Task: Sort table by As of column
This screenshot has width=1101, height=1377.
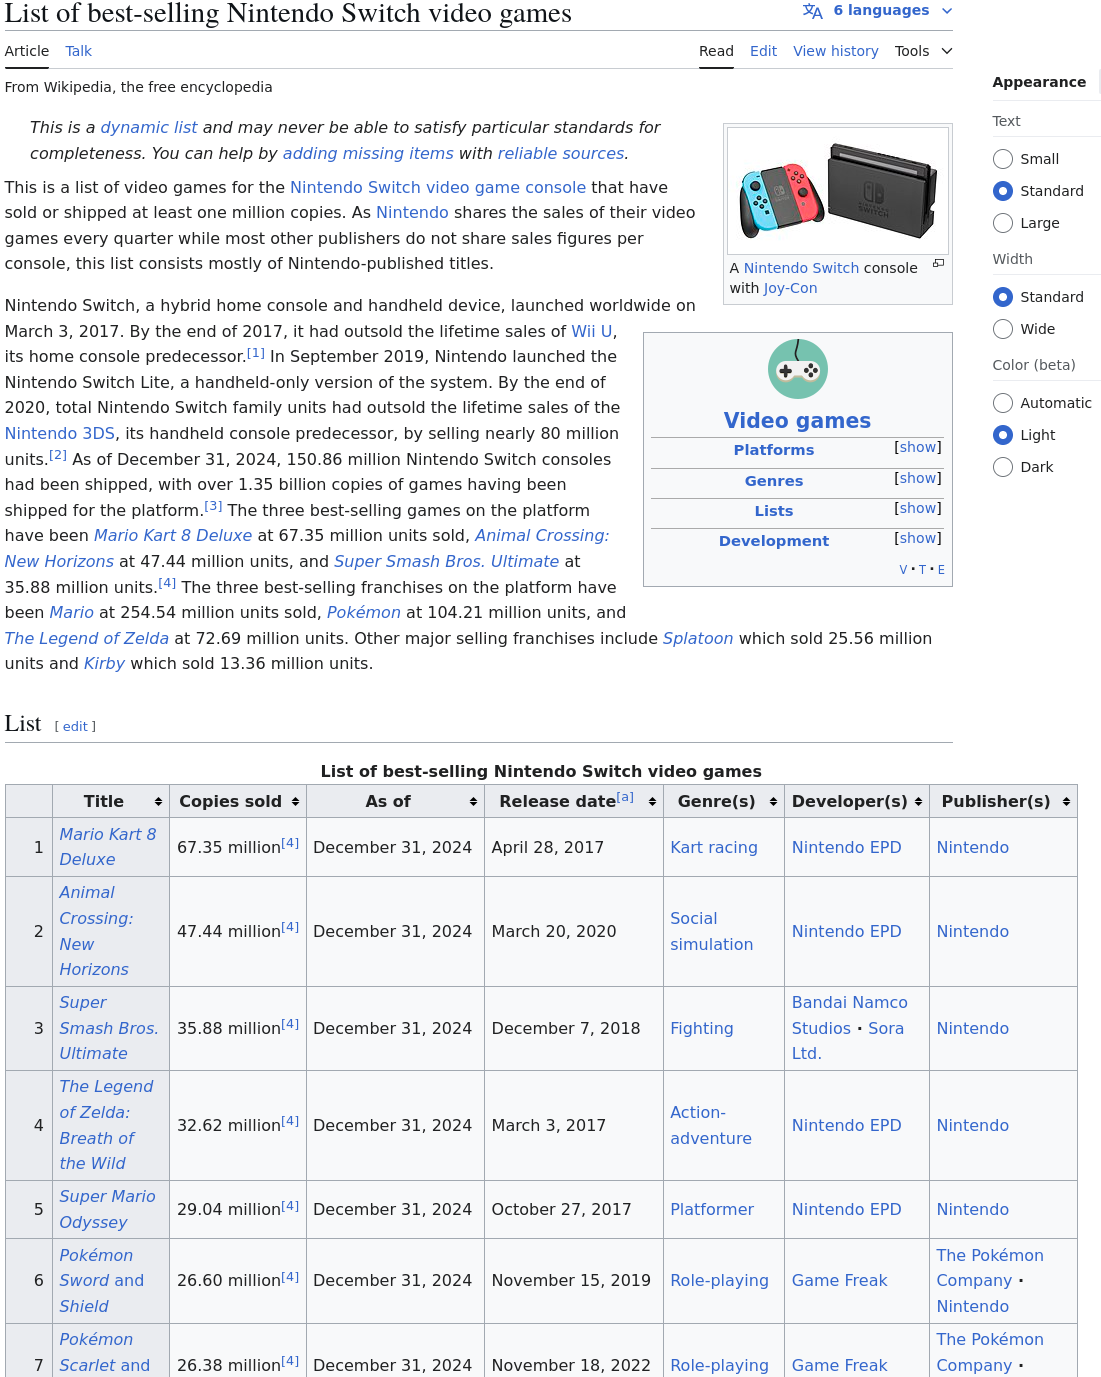Action: coord(473,802)
